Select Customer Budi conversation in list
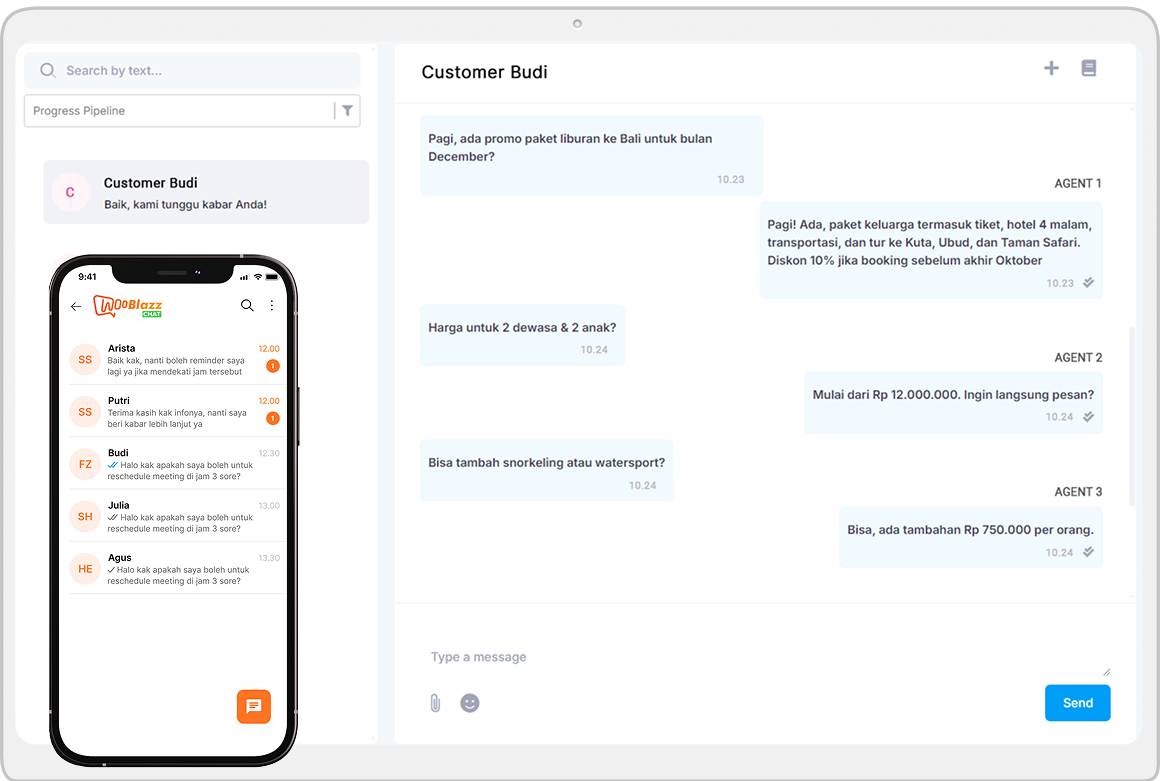The image size is (1160, 781). pyautogui.click(x=206, y=192)
